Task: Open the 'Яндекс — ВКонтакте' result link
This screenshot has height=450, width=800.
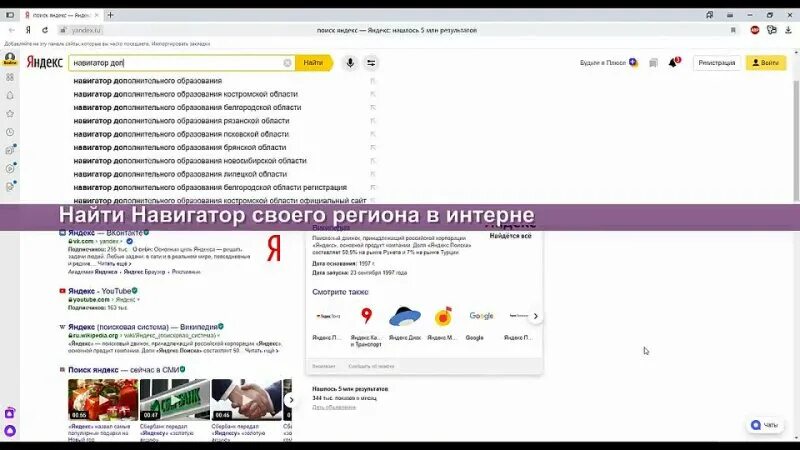Action: coord(108,233)
